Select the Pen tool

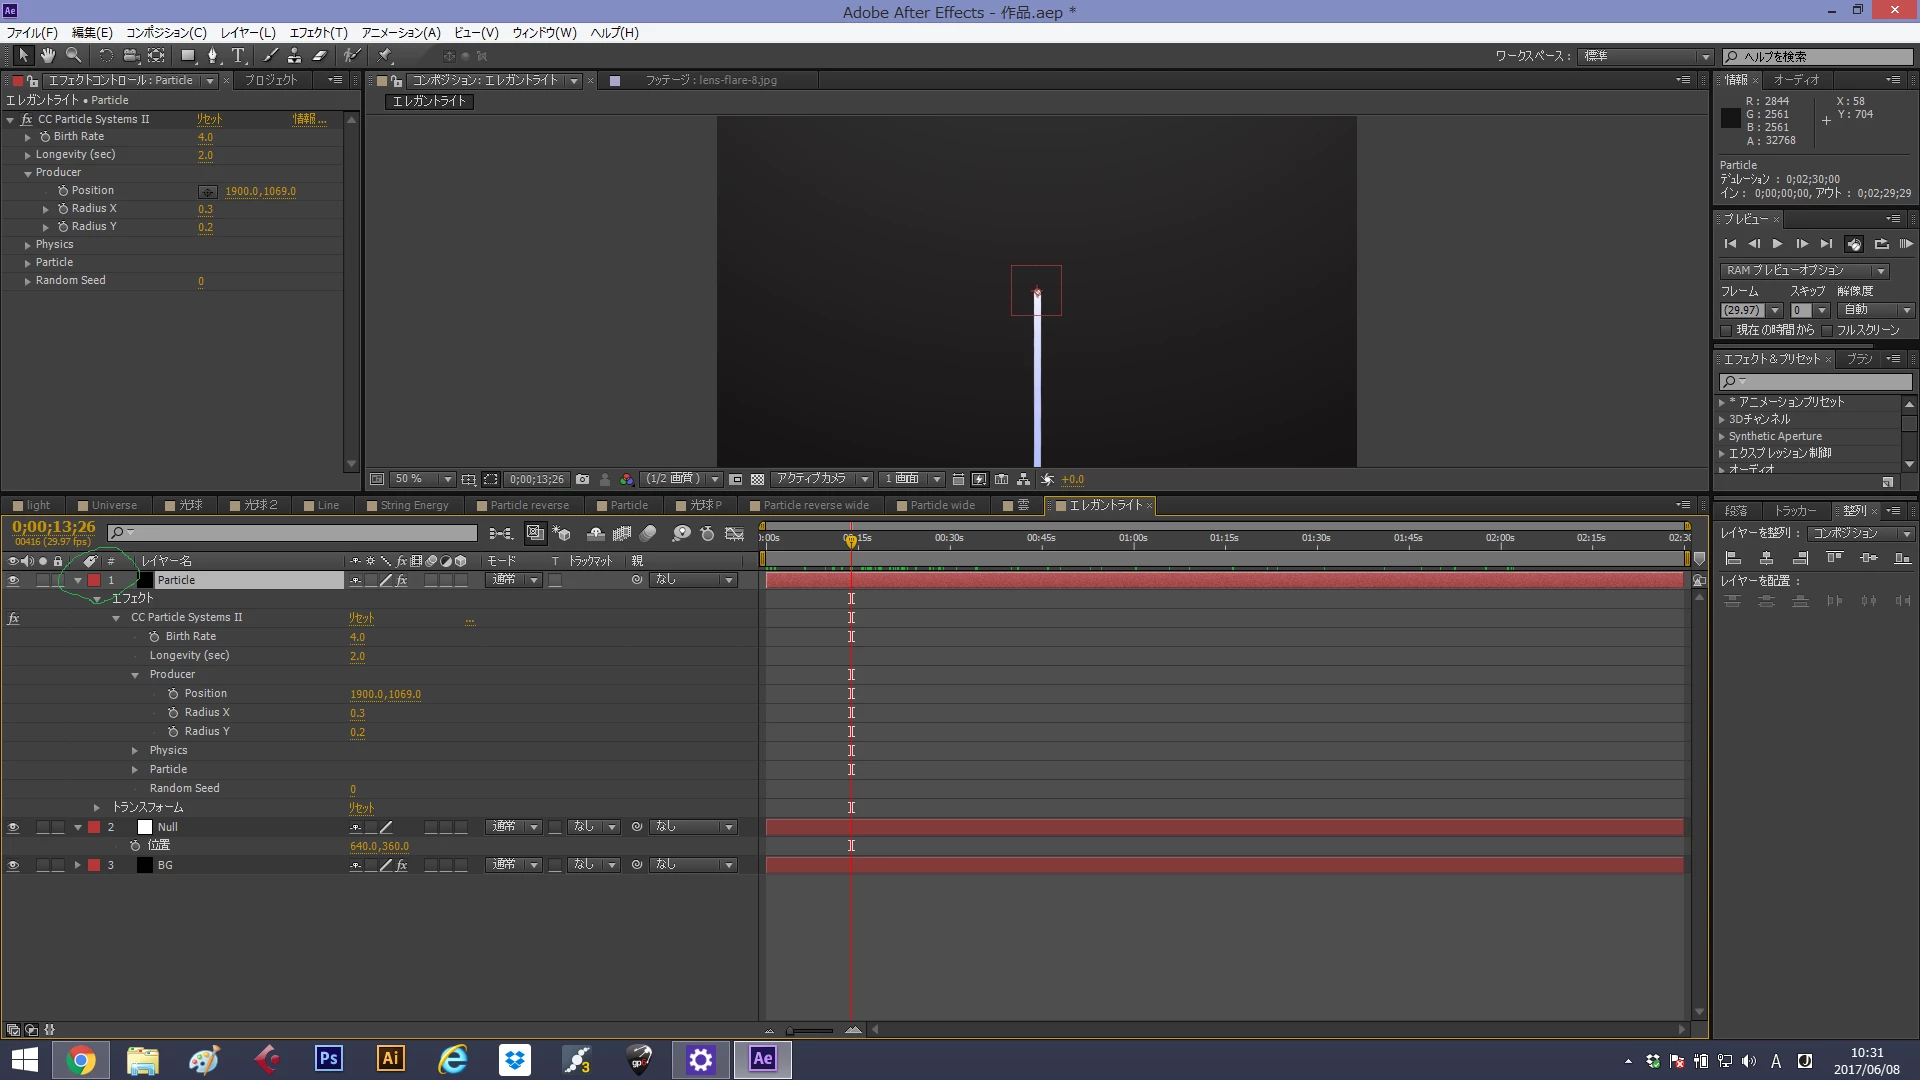(x=212, y=56)
